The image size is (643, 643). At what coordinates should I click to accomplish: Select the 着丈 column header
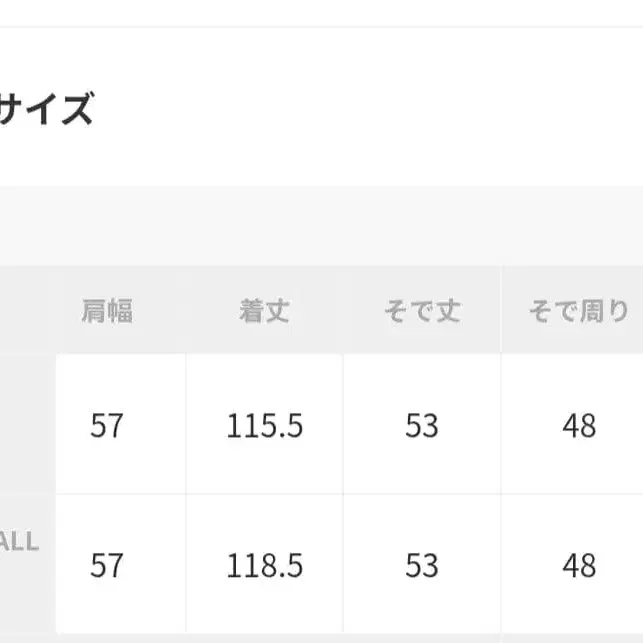[264, 311]
